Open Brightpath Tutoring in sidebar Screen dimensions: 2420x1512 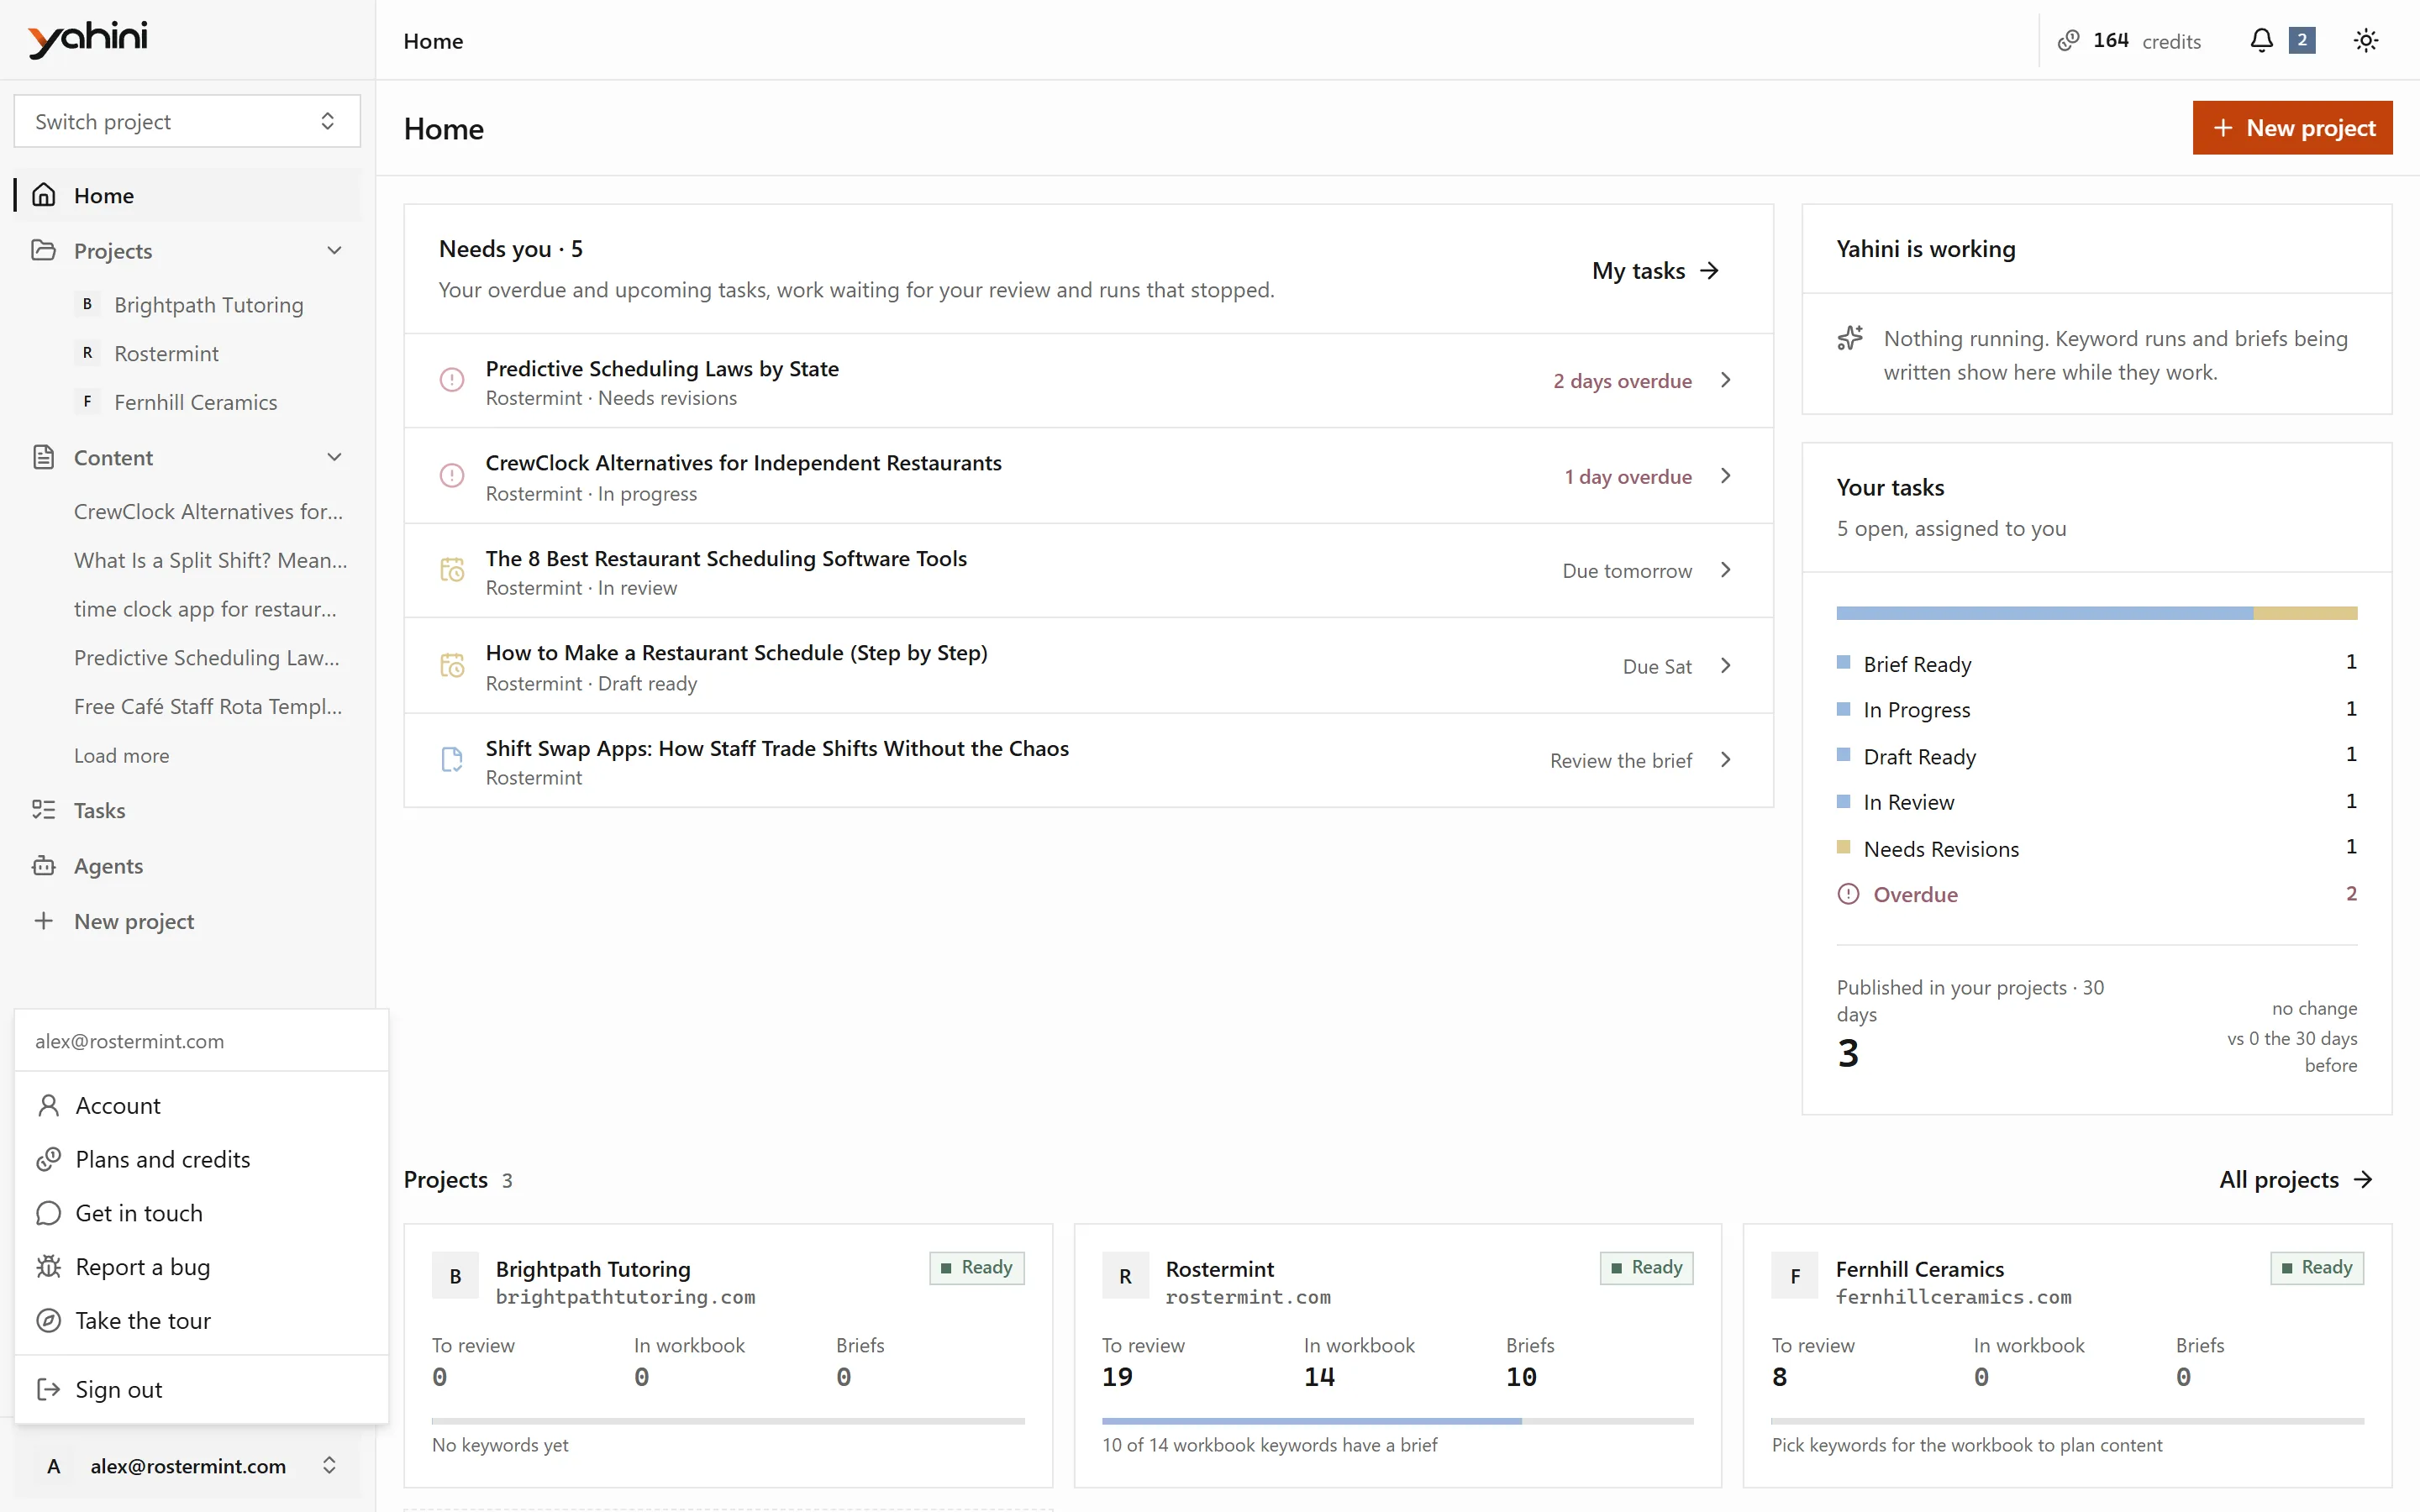pos(208,305)
